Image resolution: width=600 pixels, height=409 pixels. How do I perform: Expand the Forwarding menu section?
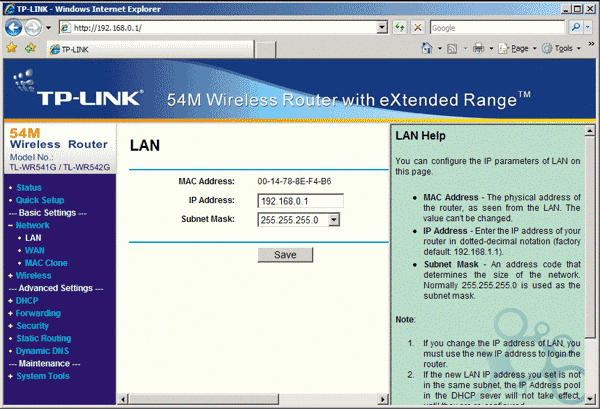[x=38, y=313]
